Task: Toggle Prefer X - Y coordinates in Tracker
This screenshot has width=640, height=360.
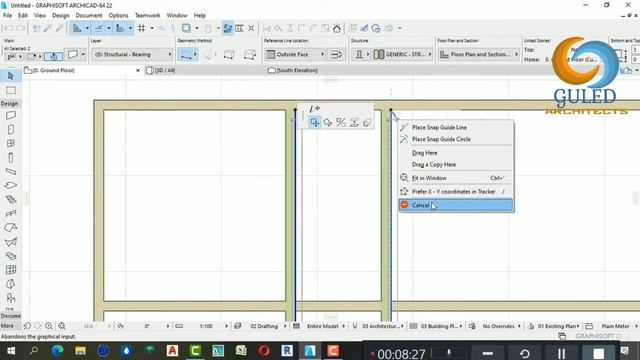Action: (456, 191)
